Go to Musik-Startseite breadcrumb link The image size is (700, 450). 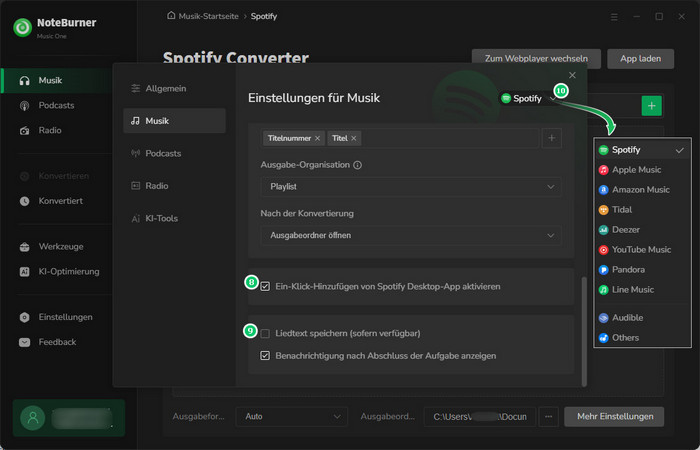point(208,16)
